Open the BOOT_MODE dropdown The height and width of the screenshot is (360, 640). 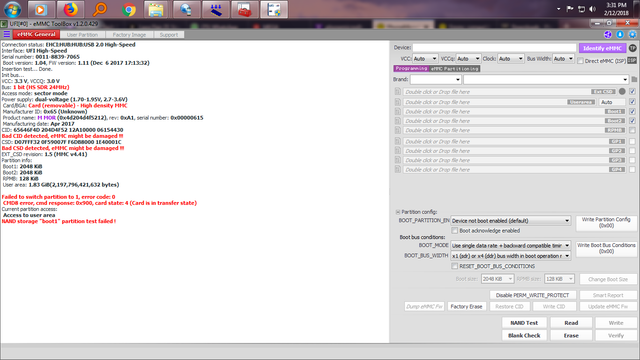click(x=510, y=245)
